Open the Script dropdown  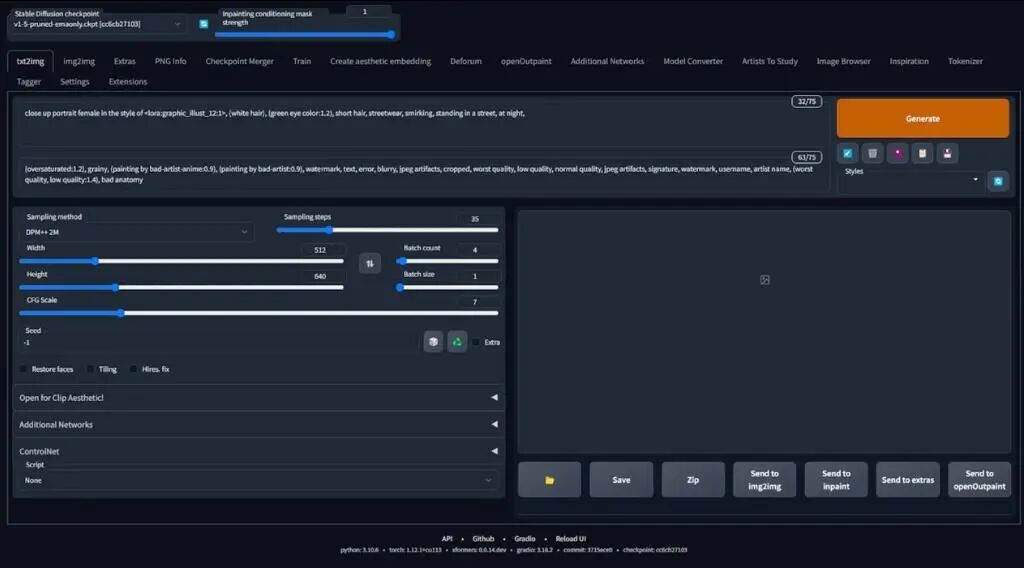click(258, 481)
